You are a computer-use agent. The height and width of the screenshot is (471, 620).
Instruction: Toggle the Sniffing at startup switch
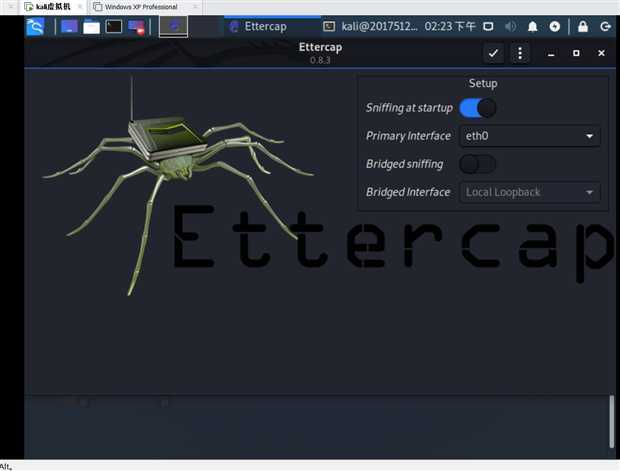[x=478, y=108]
